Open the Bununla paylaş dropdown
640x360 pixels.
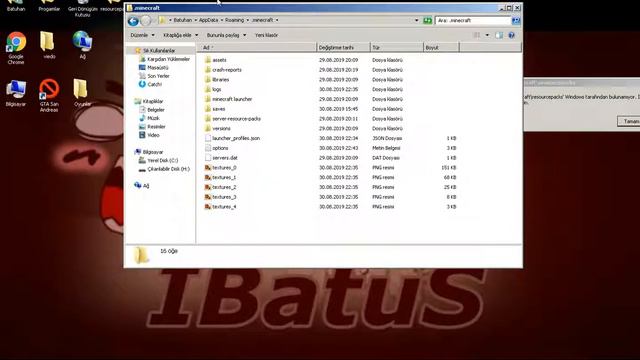click(x=226, y=36)
